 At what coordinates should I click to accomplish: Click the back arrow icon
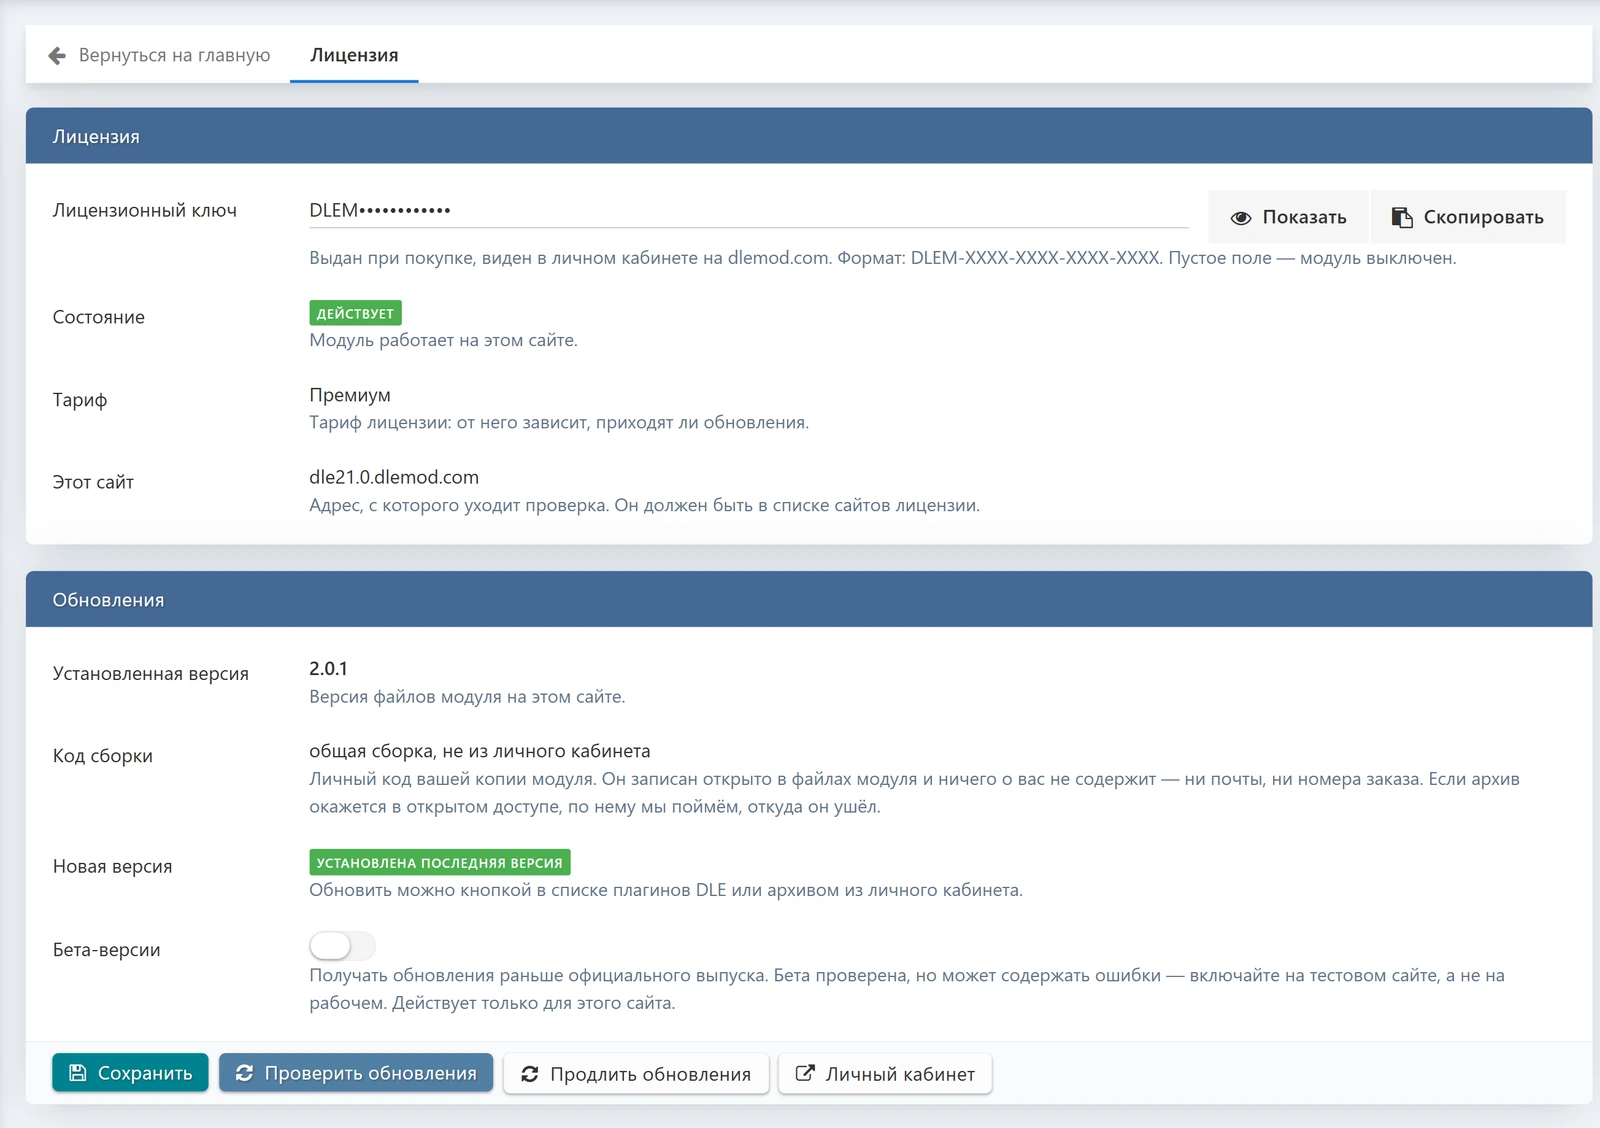pyautogui.click(x=57, y=55)
